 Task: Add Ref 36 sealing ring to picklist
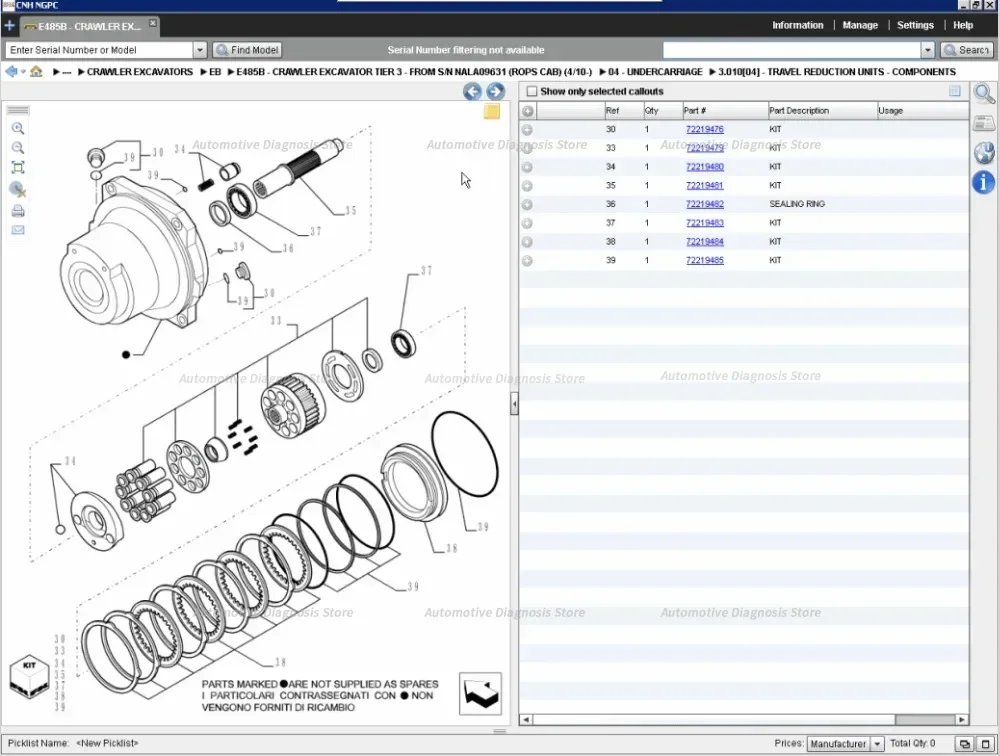(x=527, y=205)
